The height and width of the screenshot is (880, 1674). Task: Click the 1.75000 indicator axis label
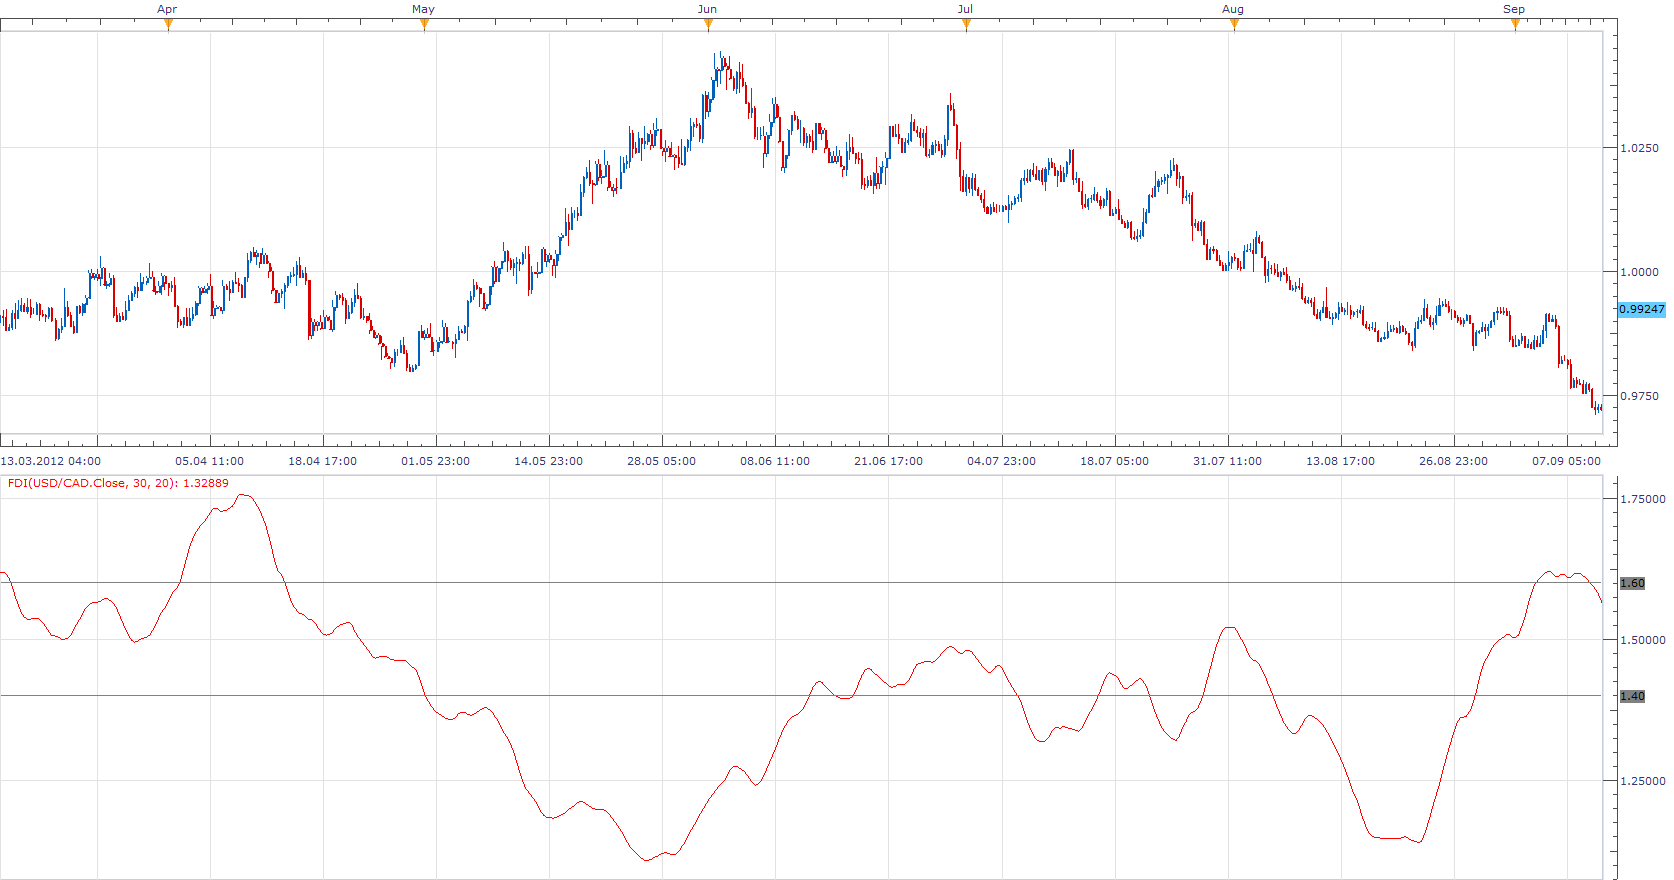click(1643, 499)
